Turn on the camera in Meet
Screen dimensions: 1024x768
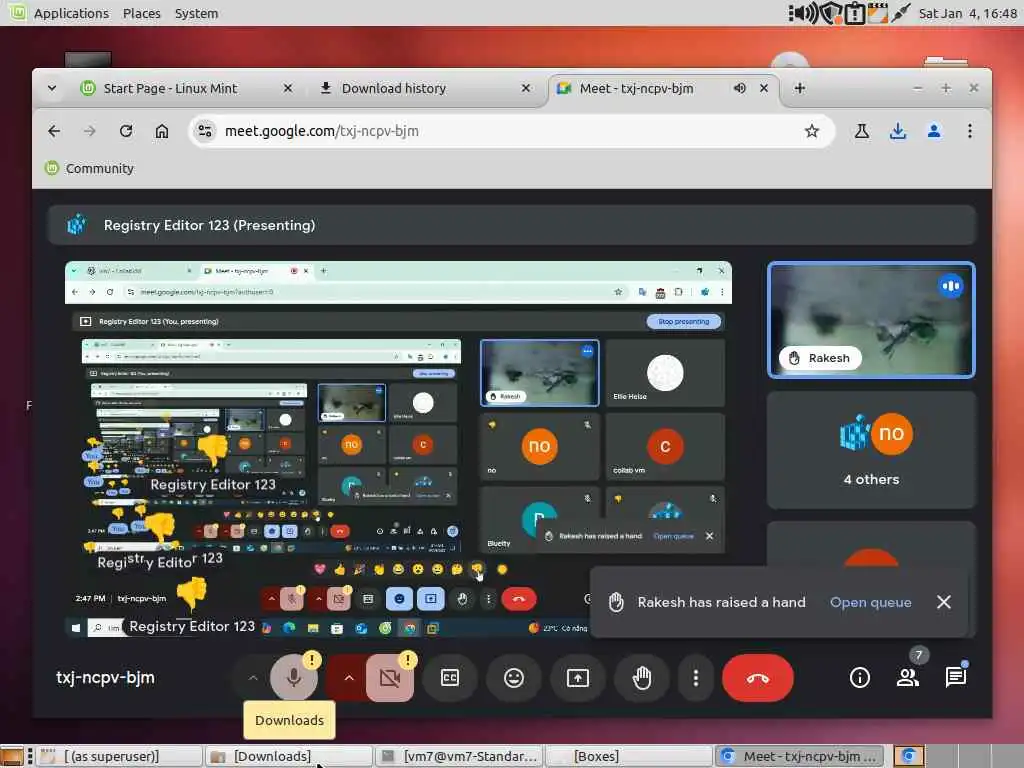390,678
